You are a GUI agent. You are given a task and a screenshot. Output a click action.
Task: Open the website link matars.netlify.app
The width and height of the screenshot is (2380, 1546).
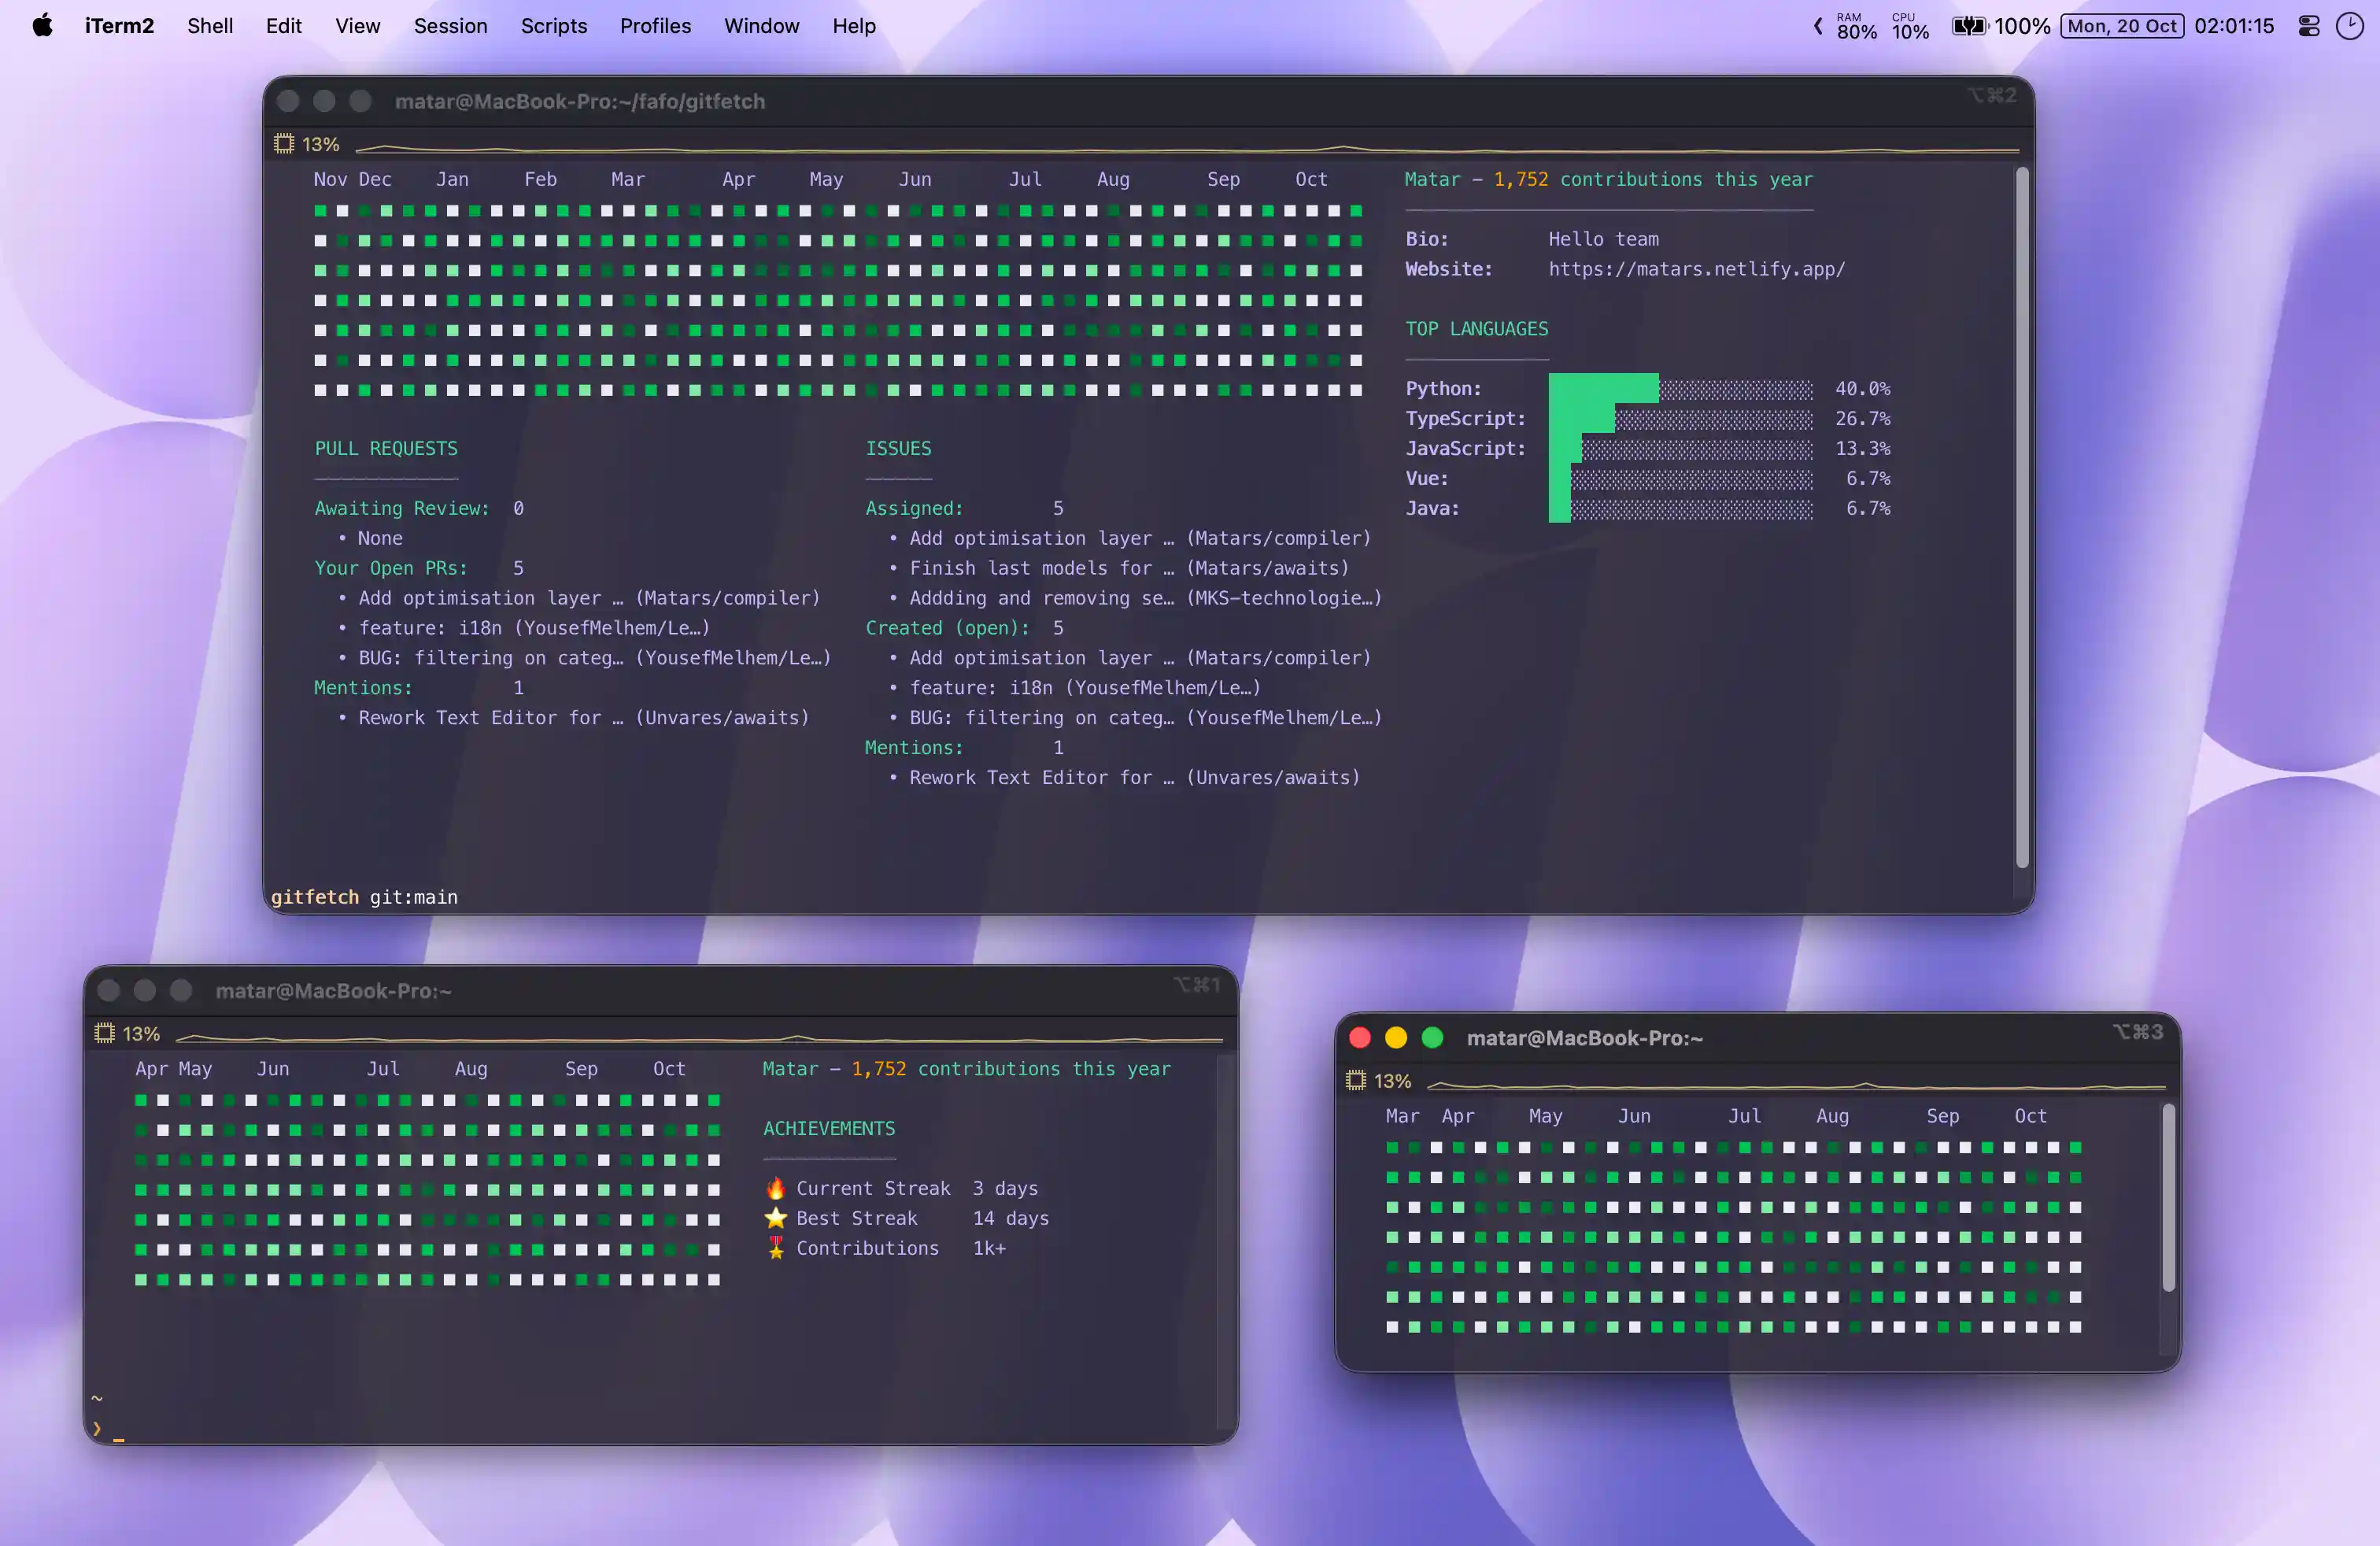click(x=1697, y=269)
